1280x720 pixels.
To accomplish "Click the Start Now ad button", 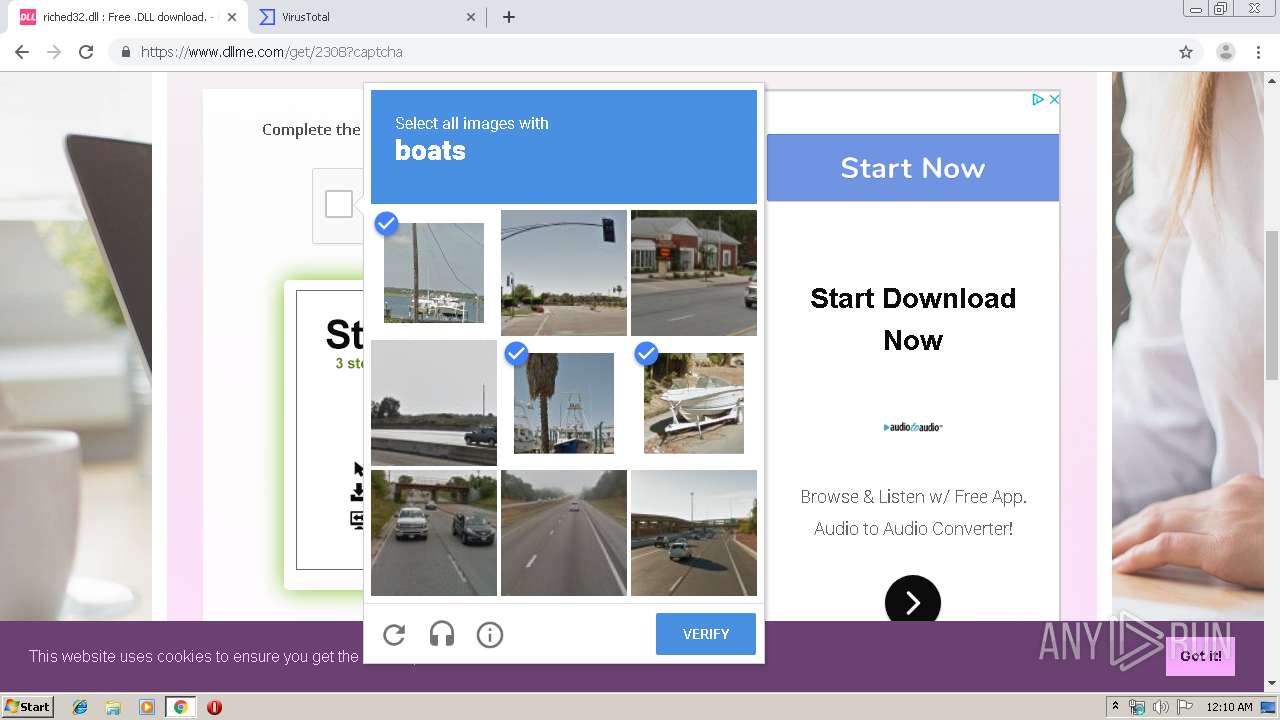I will coord(913,168).
